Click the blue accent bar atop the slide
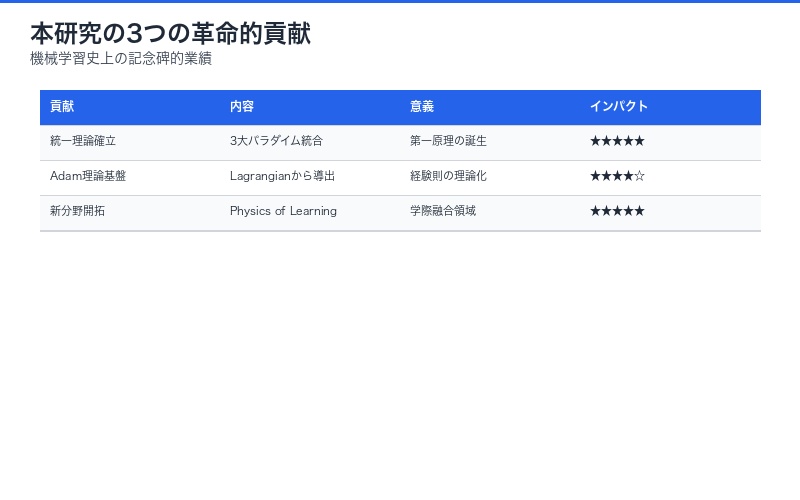Screen dimensions: 800x500 click(x=400, y=1)
